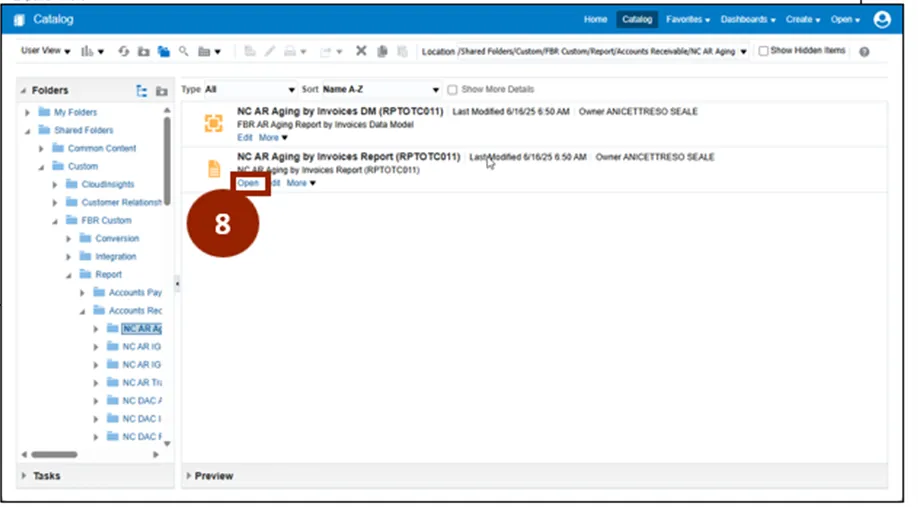Open the Type All dropdown
Image resolution: width=918 pixels, height=507 pixels.
[250, 90]
